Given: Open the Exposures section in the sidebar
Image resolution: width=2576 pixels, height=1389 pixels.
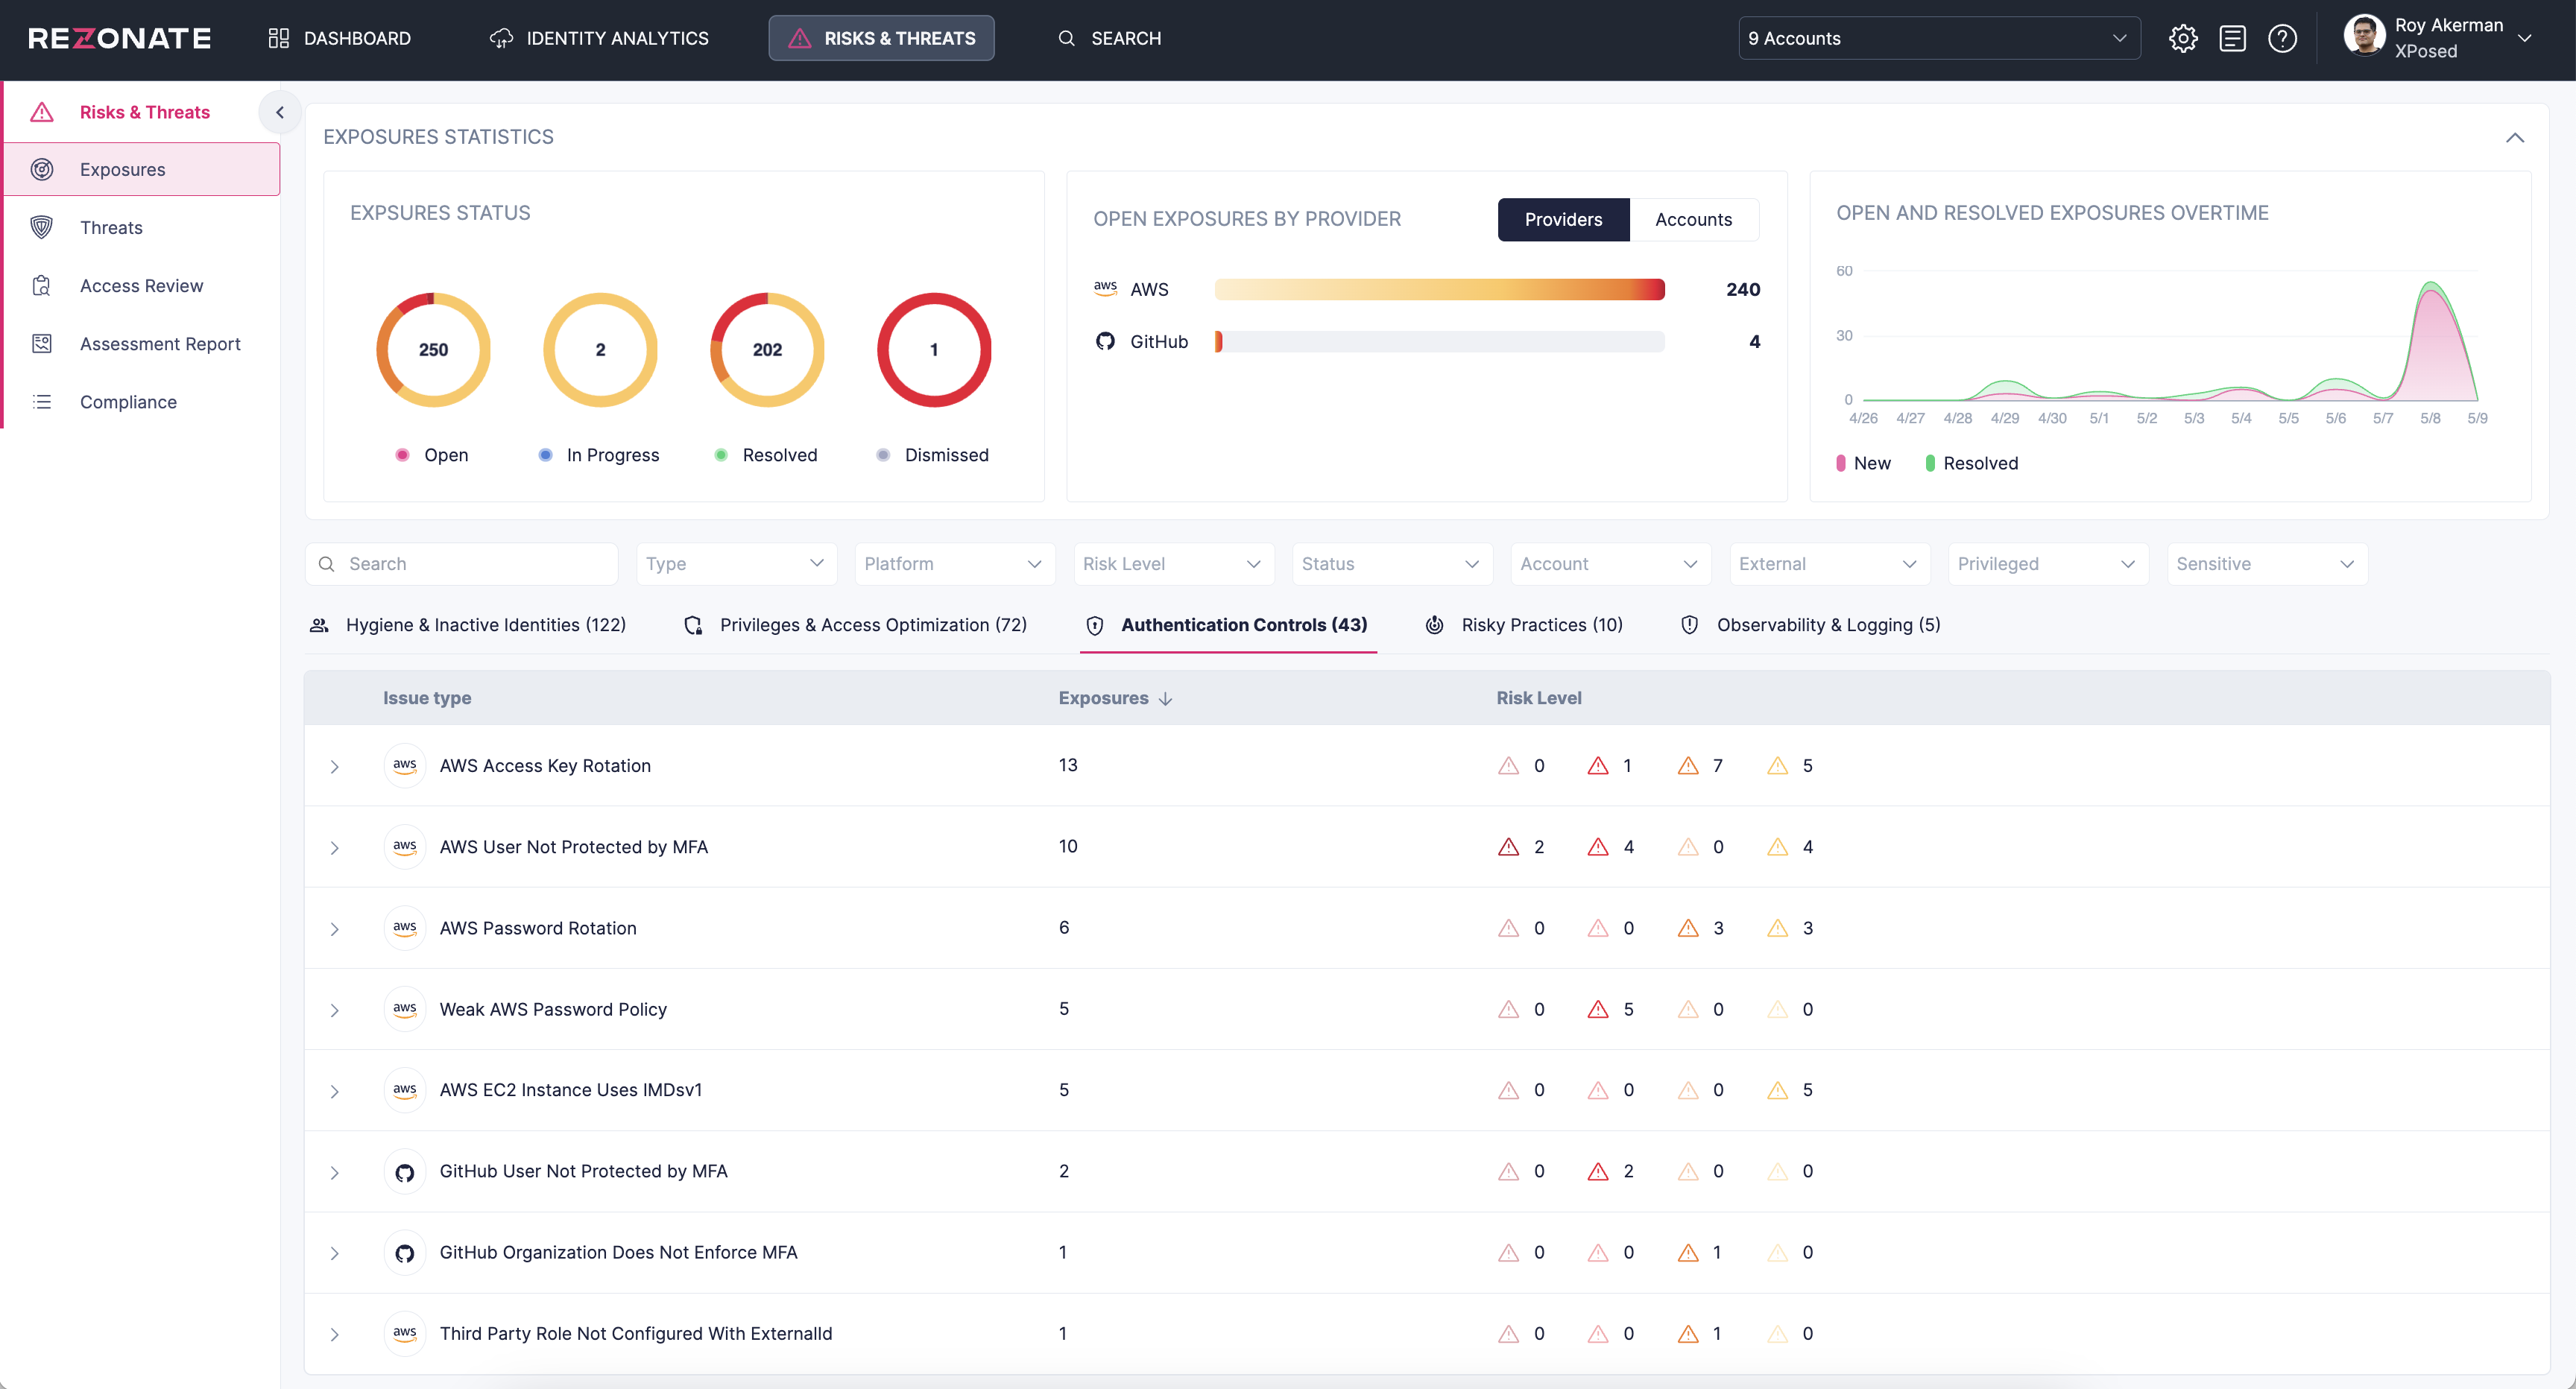Looking at the screenshot, I should click(x=122, y=169).
